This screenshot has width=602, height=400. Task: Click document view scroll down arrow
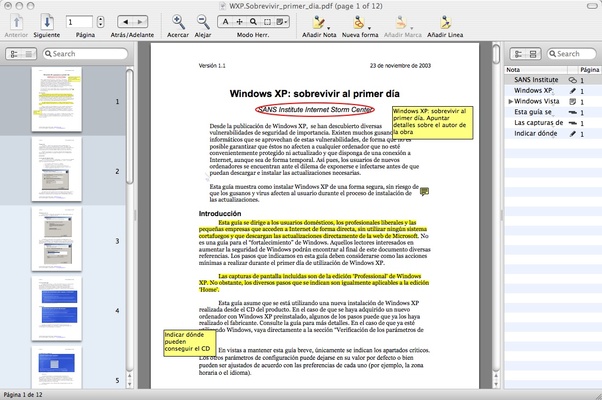pyautogui.click(x=496, y=384)
